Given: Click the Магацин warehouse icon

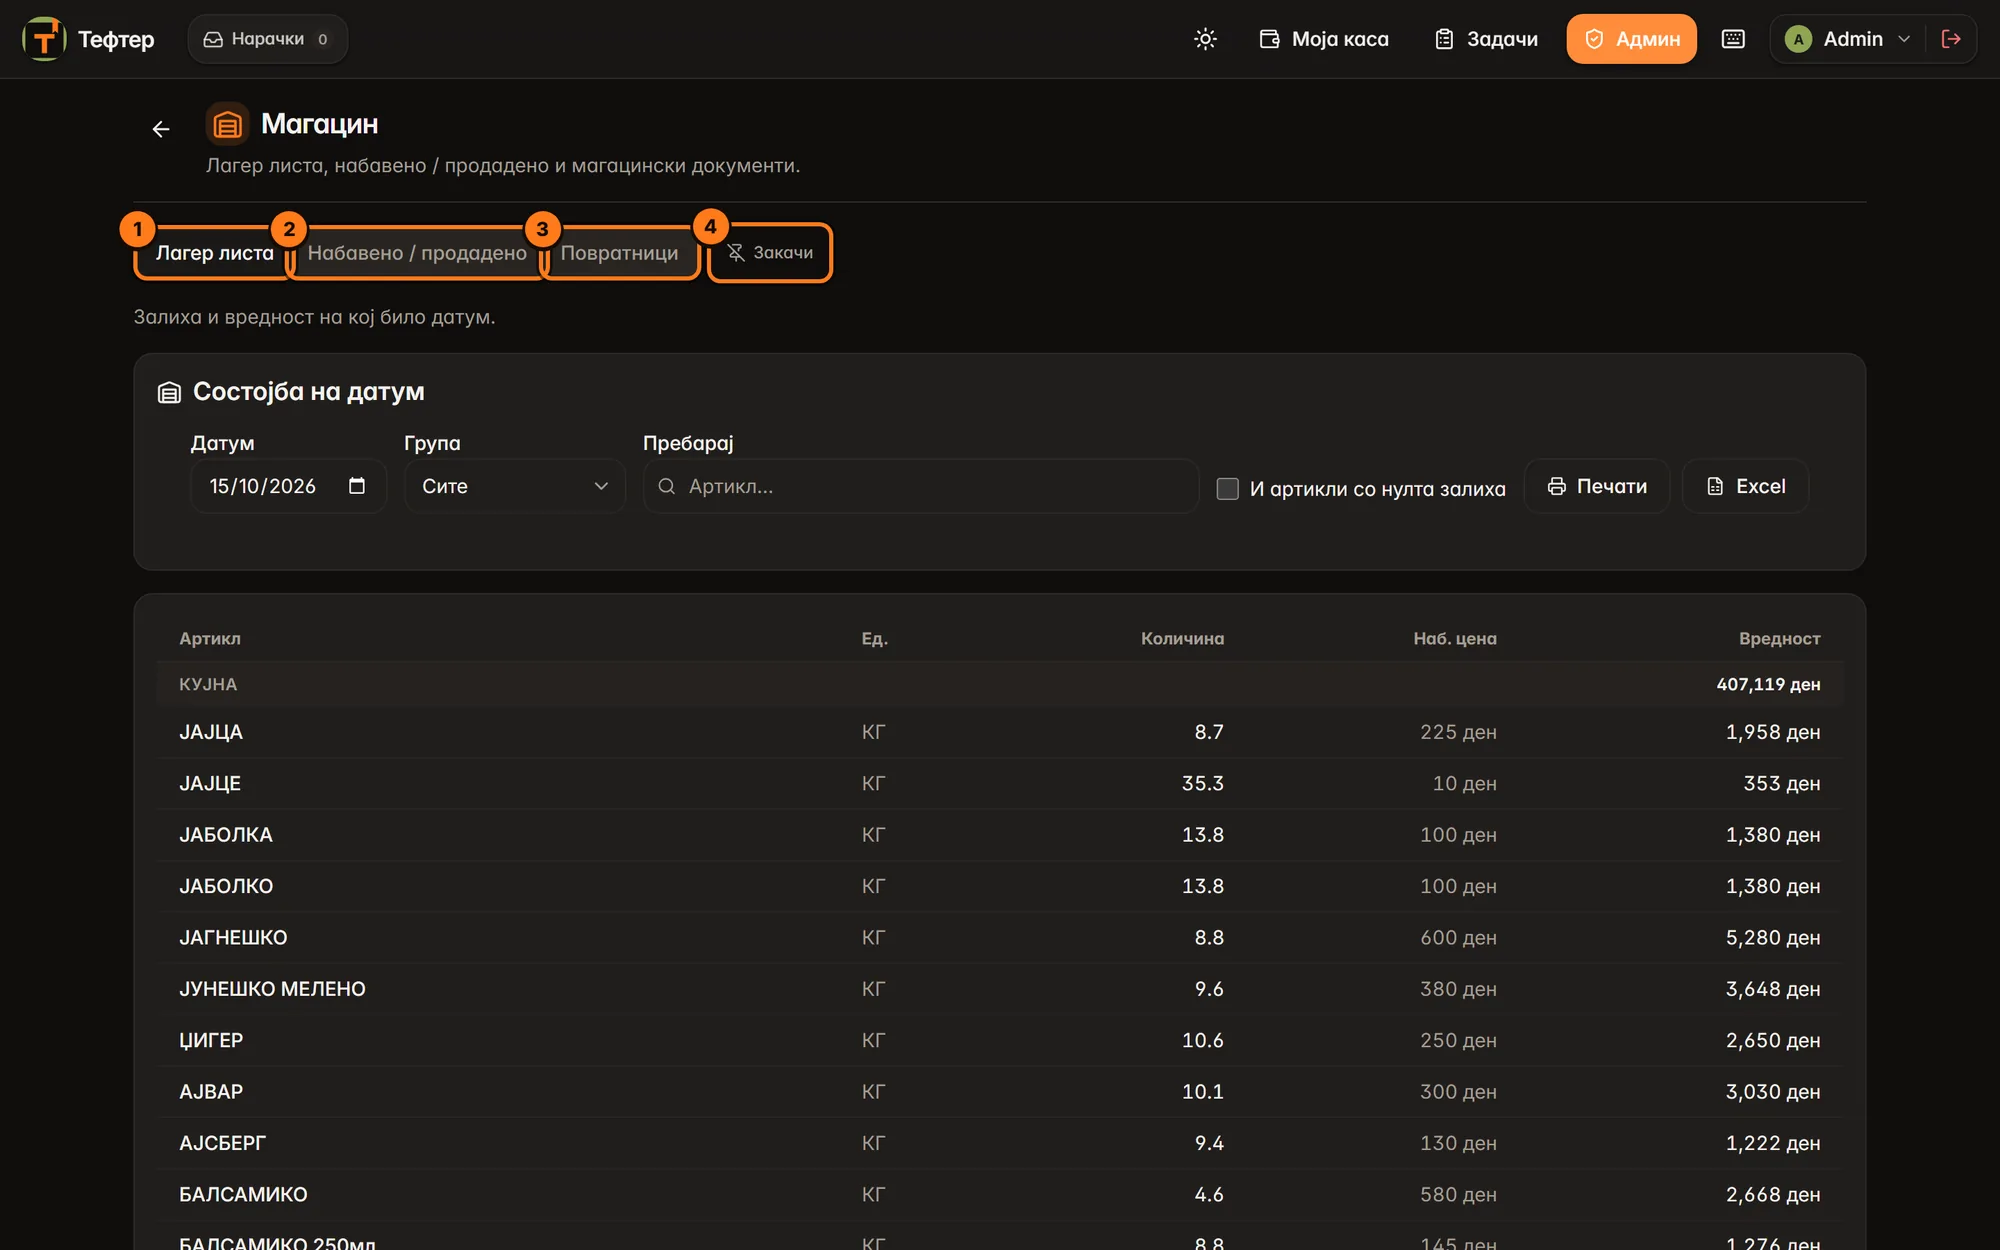Looking at the screenshot, I should [x=227, y=124].
